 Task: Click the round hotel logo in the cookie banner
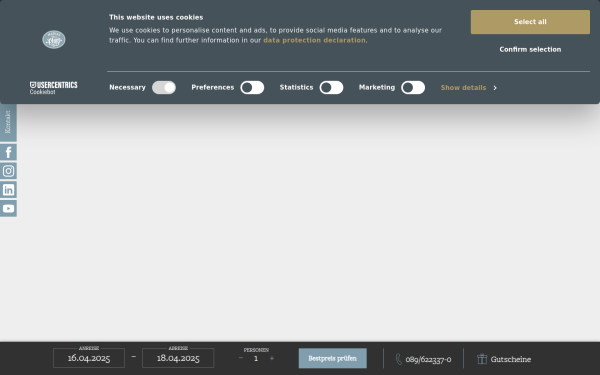[x=54, y=39]
